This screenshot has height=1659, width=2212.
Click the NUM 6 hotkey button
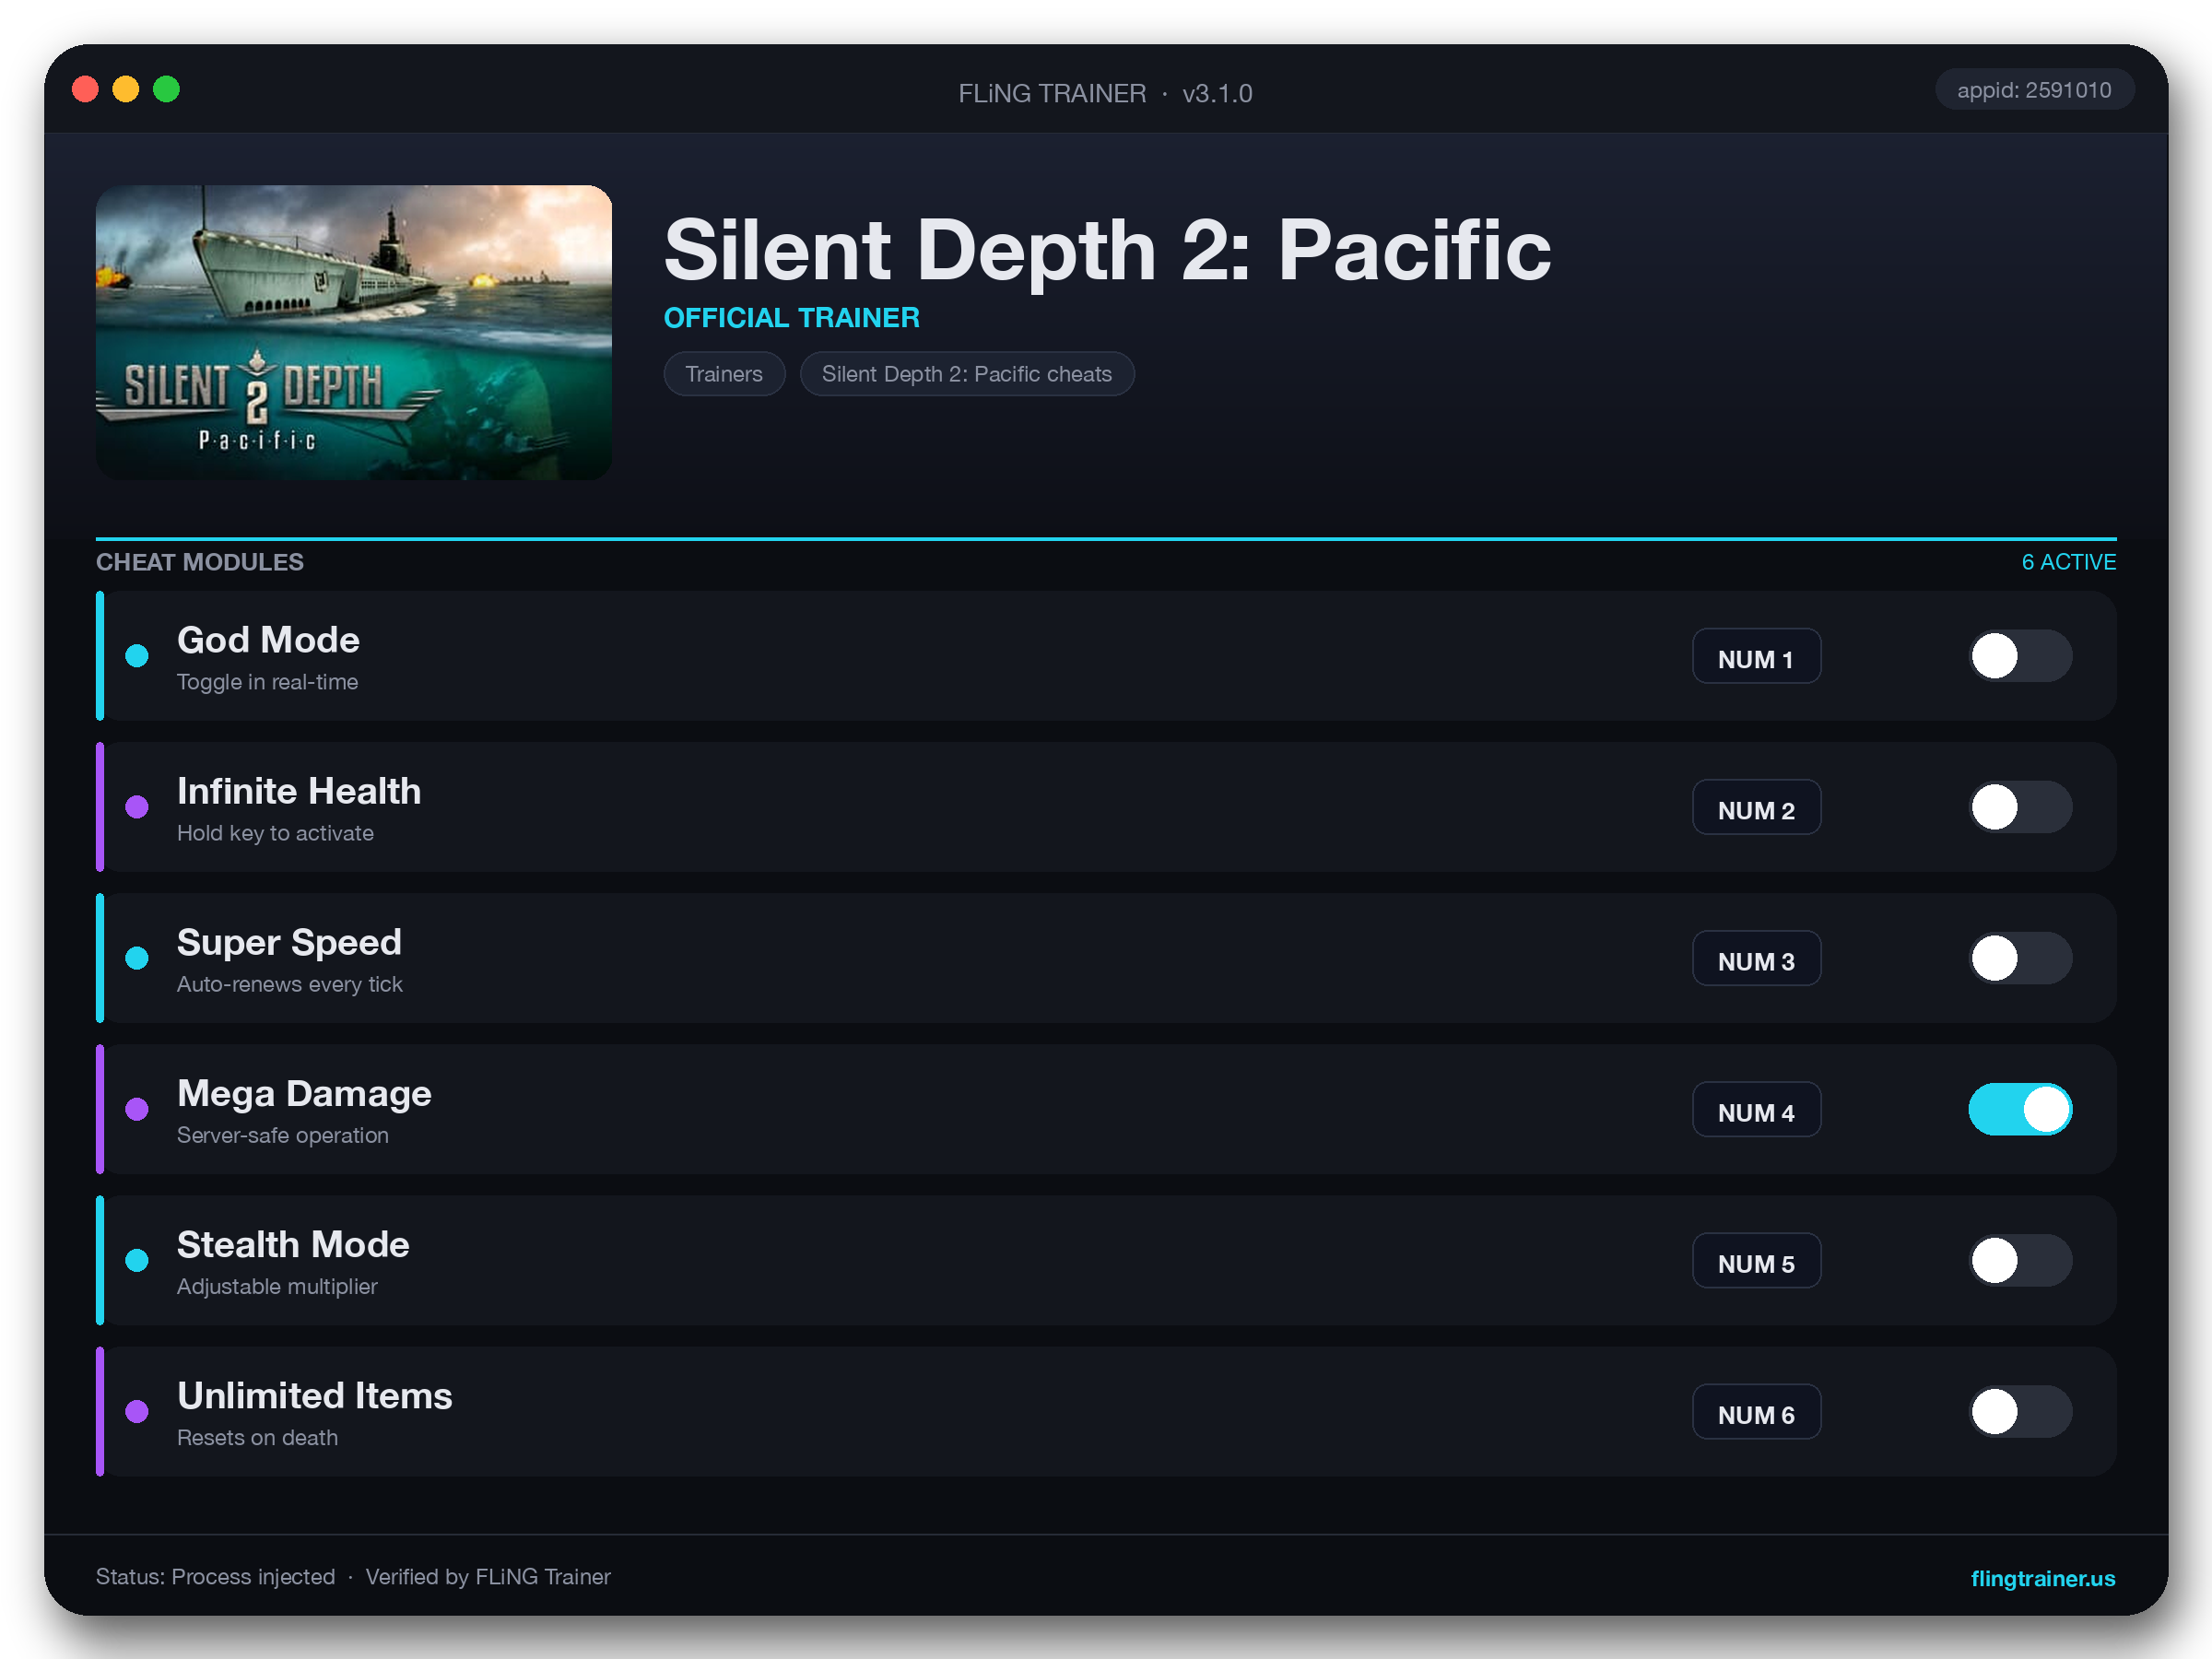pyautogui.click(x=1756, y=1411)
